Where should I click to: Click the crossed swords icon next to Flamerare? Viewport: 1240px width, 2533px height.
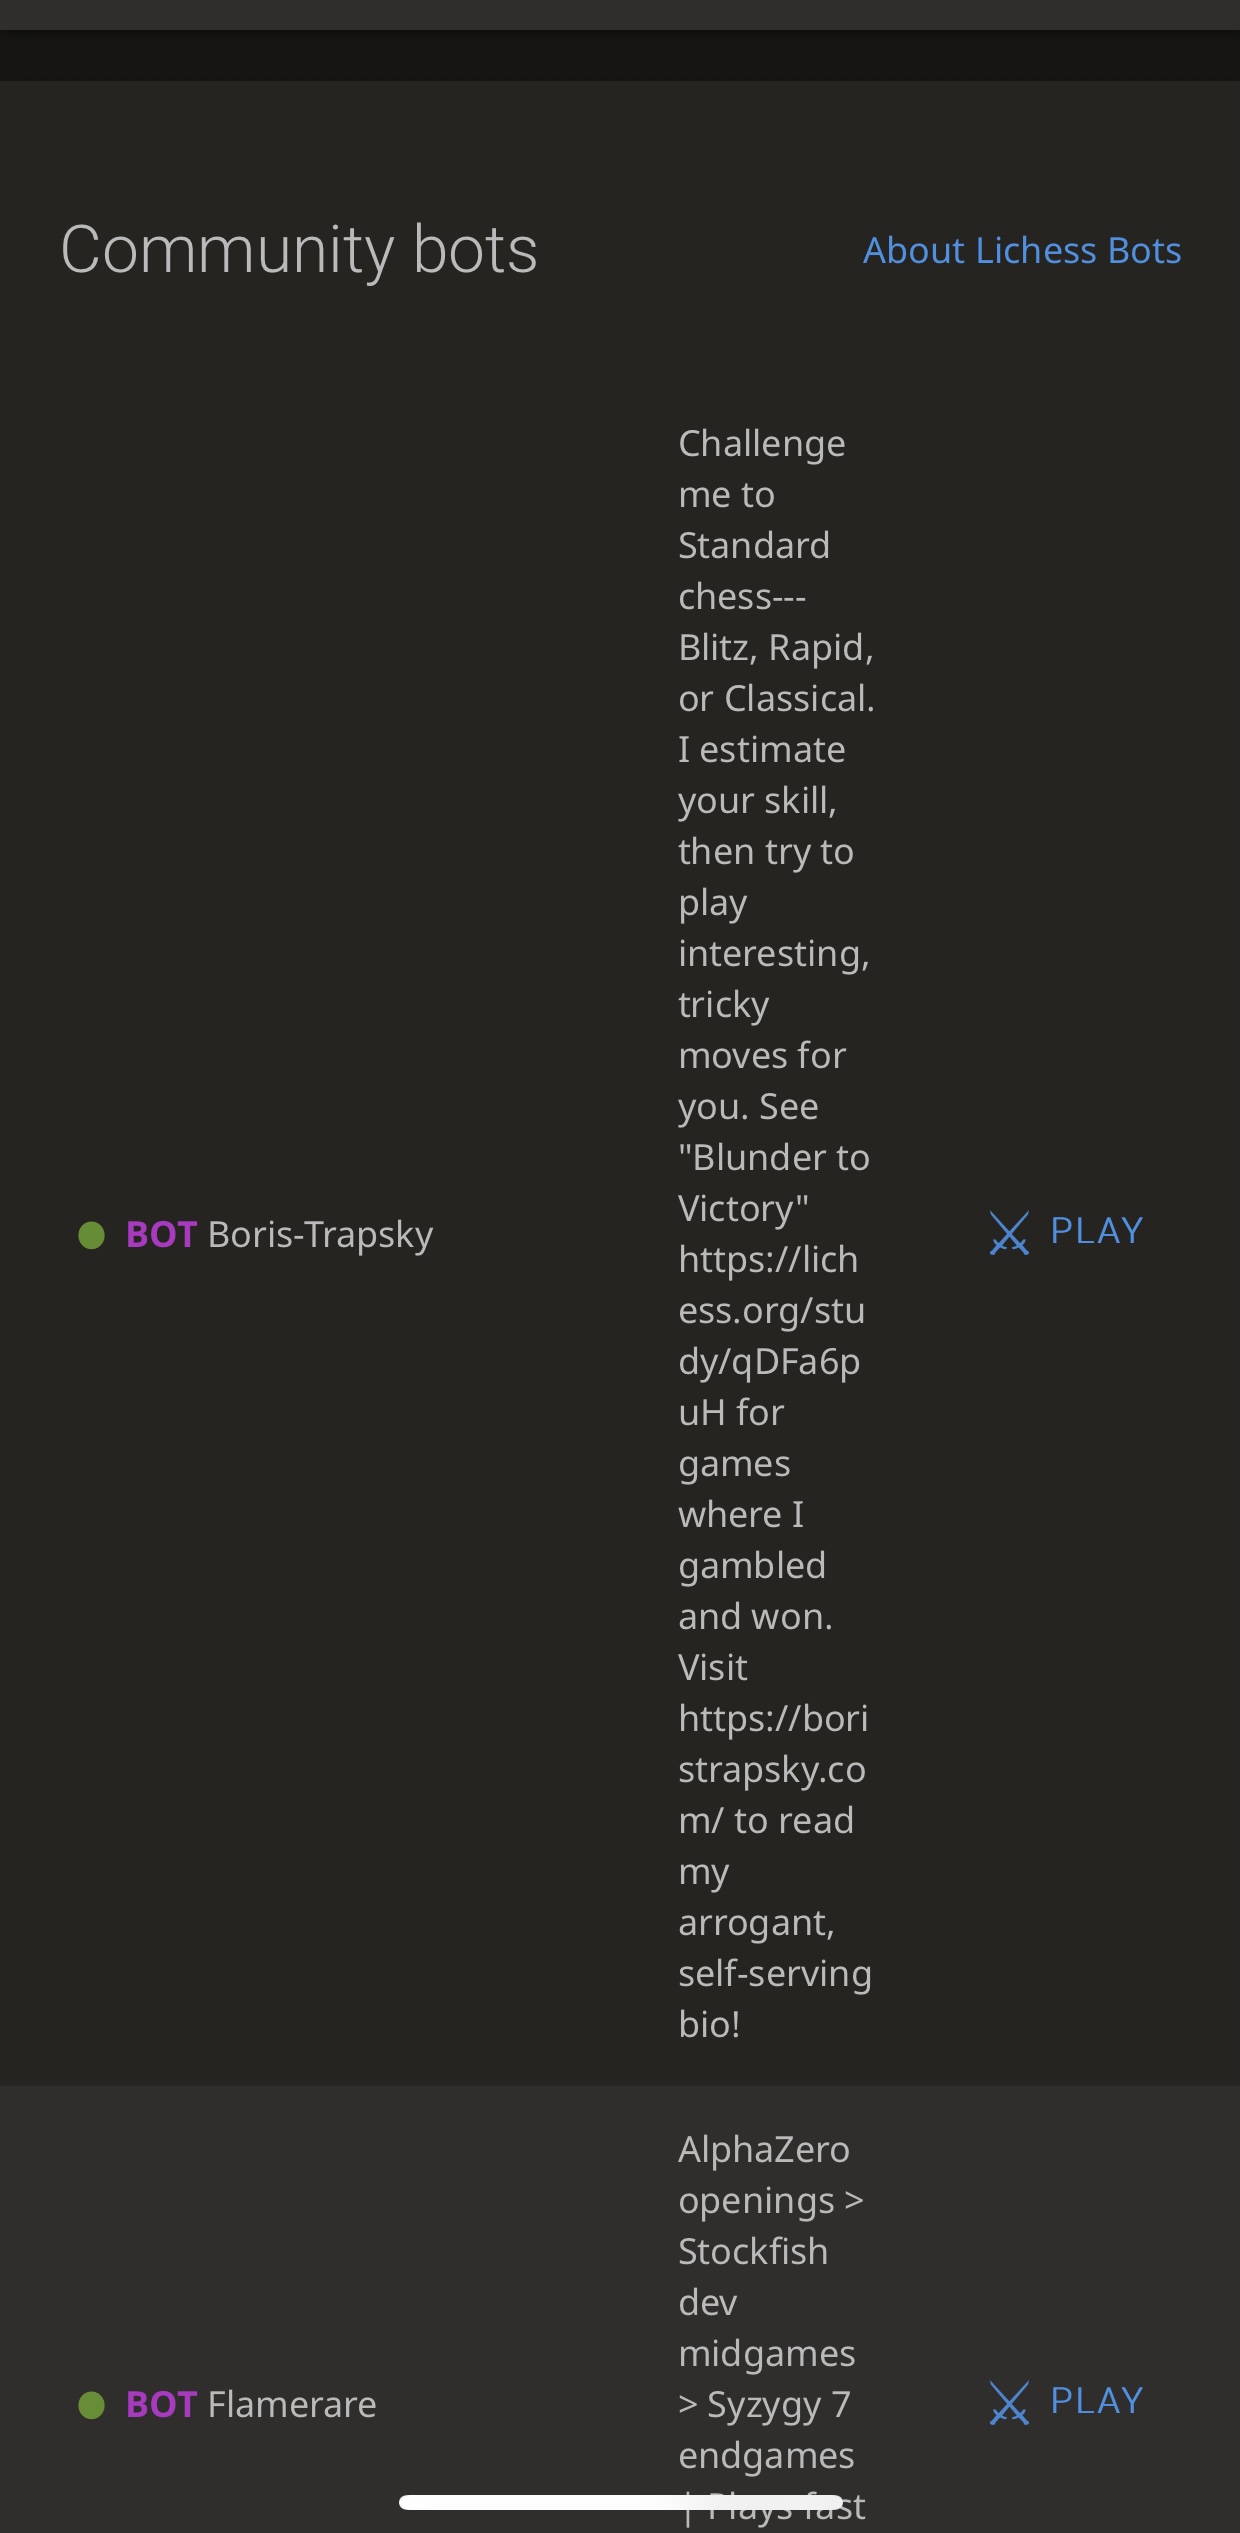[x=1009, y=2400]
